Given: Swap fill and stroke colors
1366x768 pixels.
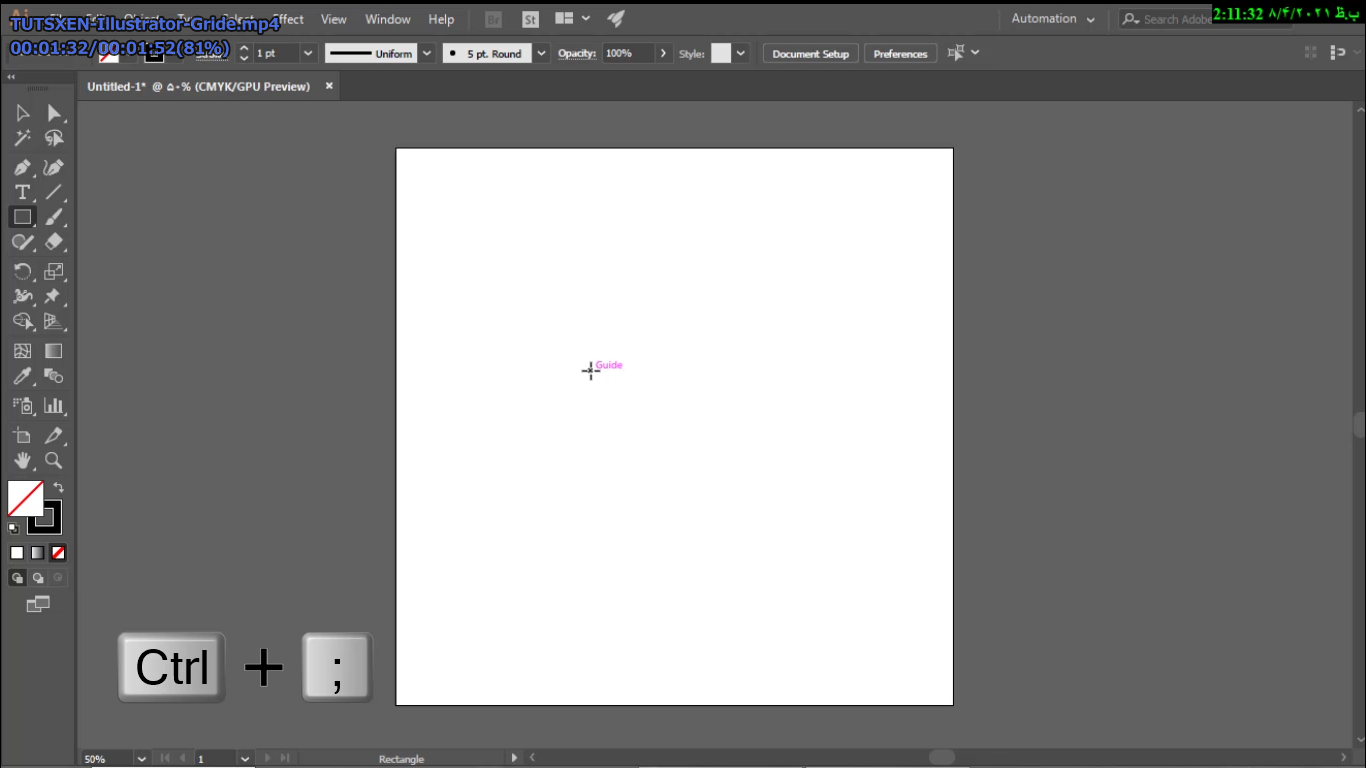Looking at the screenshot, I should [x=58, y=488].
